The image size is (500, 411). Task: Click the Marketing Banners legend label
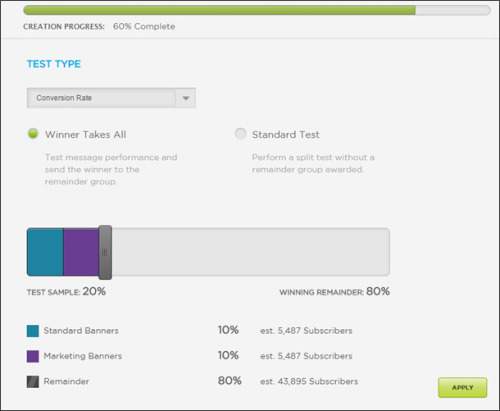83,356
